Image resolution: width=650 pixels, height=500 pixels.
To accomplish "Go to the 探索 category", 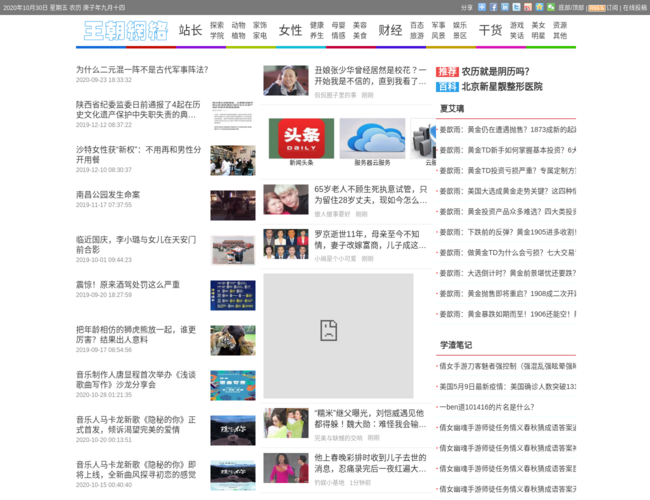I will click(217, 25).
